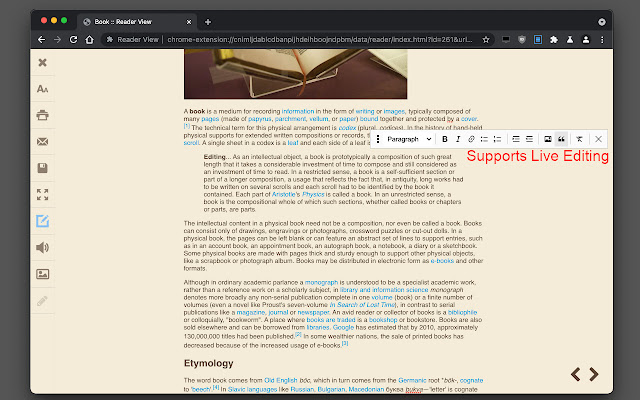The height and width of the screenshot is (400, 640).
Task: Enter fullscreen using the expand arrows icon
Action: tap(42, 194)
